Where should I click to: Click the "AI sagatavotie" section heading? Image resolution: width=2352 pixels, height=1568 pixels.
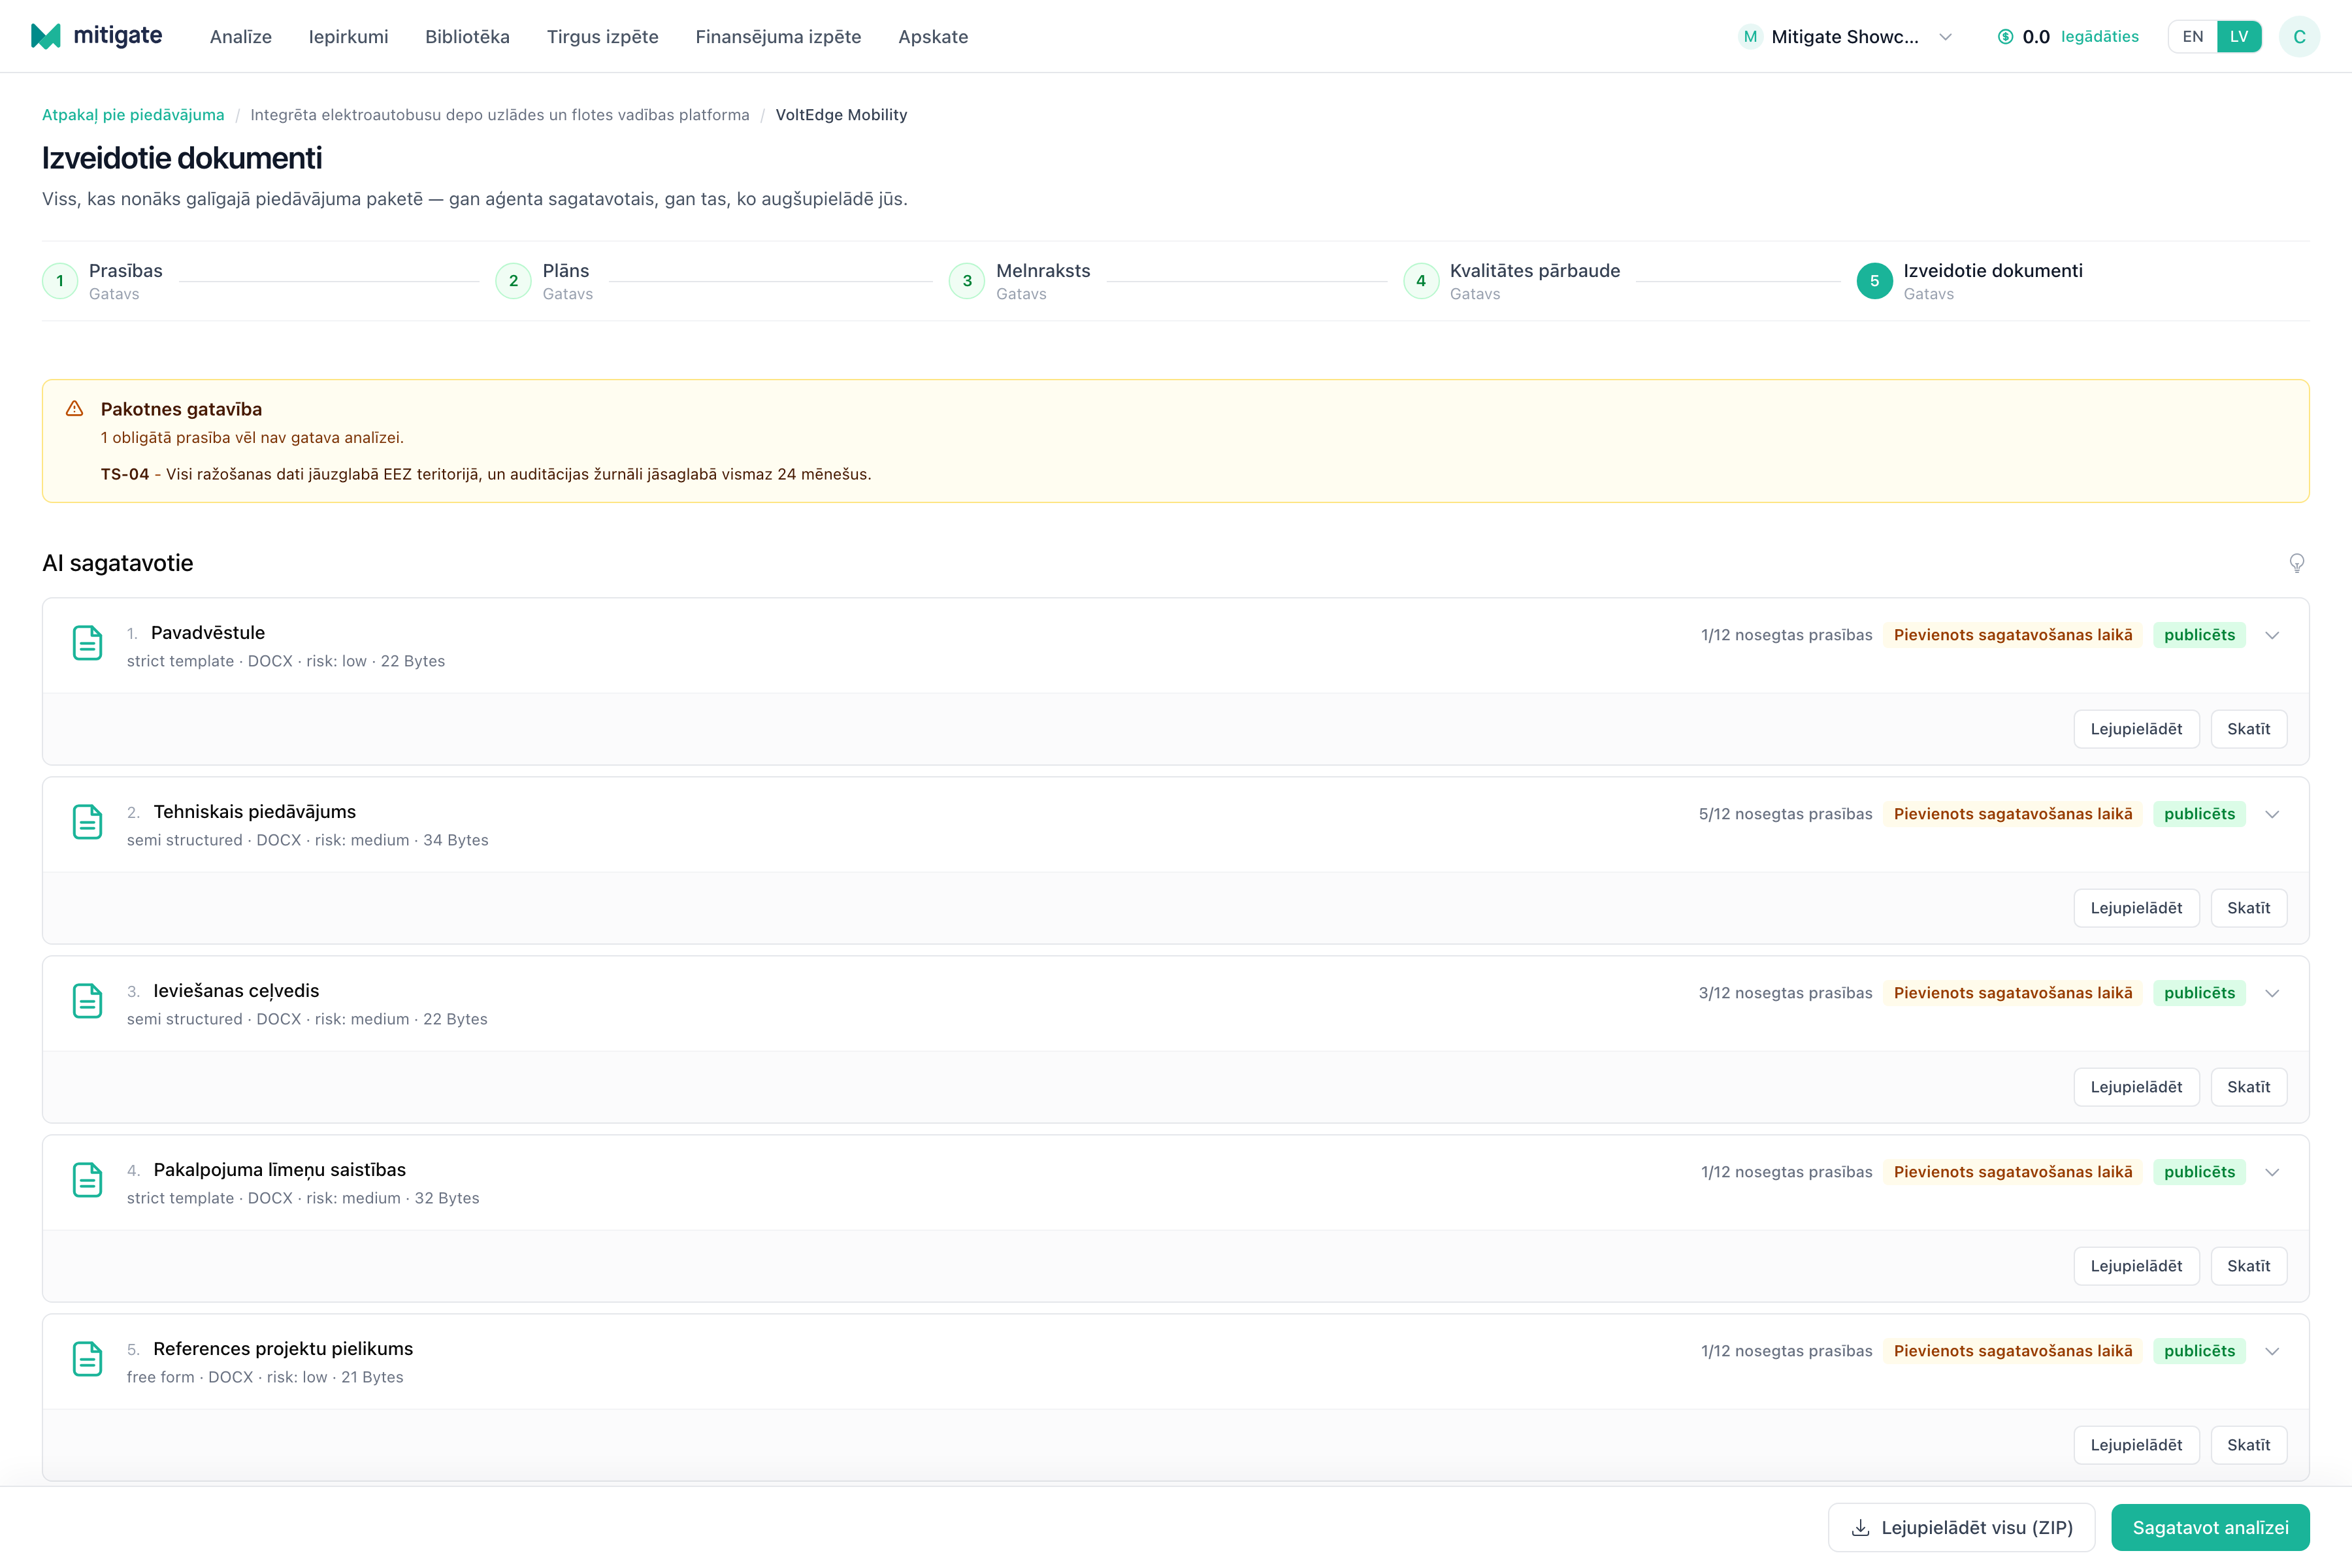click(x=118, y=563)
